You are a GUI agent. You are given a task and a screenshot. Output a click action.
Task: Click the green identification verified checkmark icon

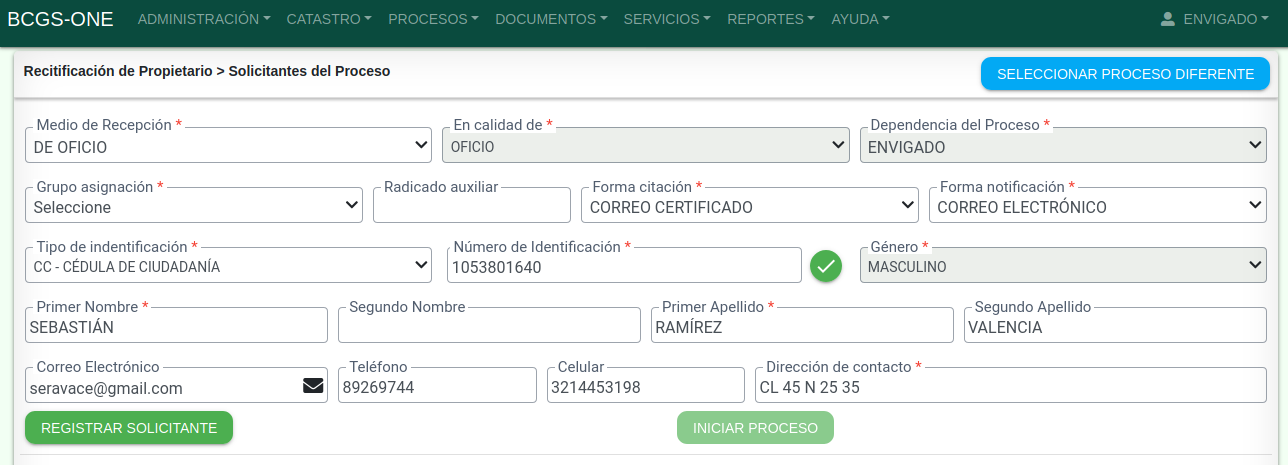(x=826, y=266)
